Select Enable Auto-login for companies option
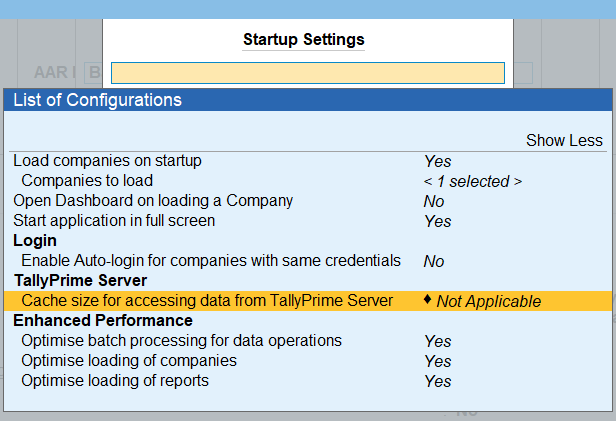Screen dimensions: 616x421 tap(211, 260)
